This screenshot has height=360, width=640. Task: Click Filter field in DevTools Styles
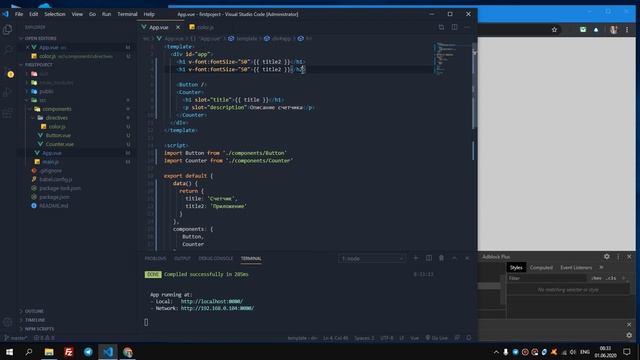click(x=546, y=278)
